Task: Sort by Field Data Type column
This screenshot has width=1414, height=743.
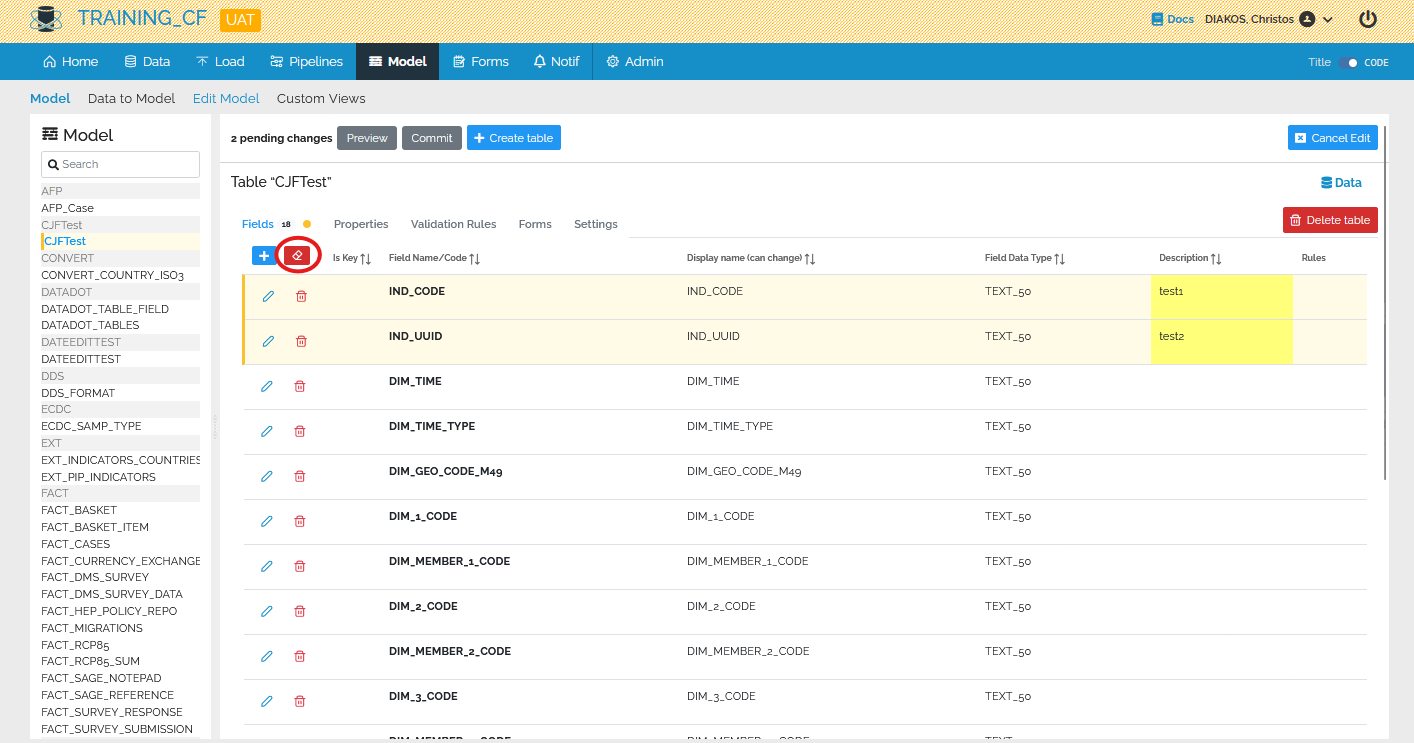Action: pyautogui.click(x=1059, y=259)
